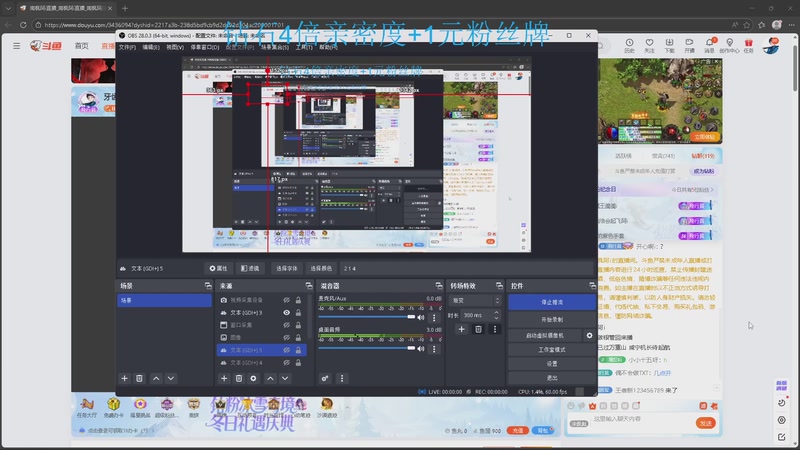Show the 视频采集设备 source

(287, 300)
